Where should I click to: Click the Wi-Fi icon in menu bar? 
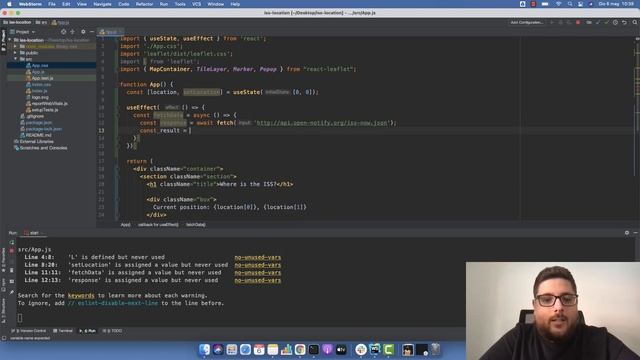(558, 4)
